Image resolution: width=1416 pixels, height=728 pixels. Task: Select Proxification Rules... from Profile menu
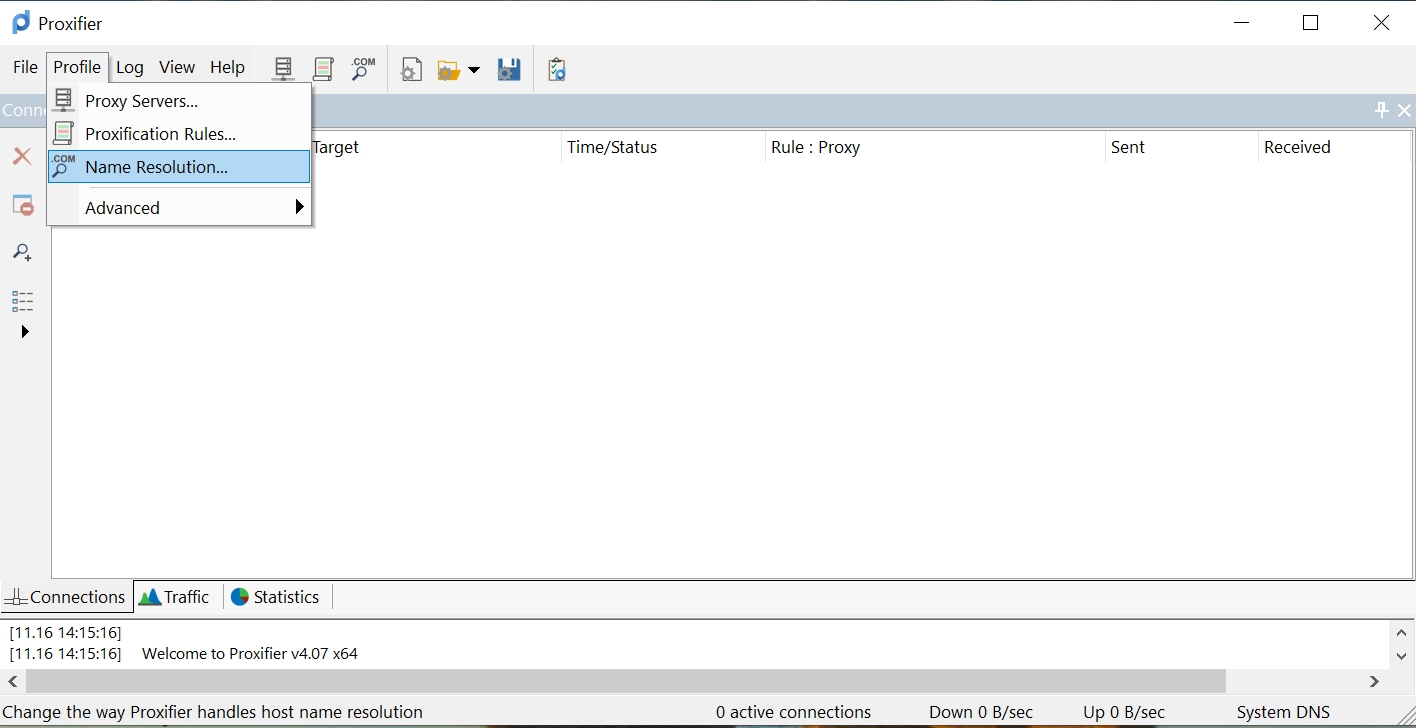pos(160,134)
